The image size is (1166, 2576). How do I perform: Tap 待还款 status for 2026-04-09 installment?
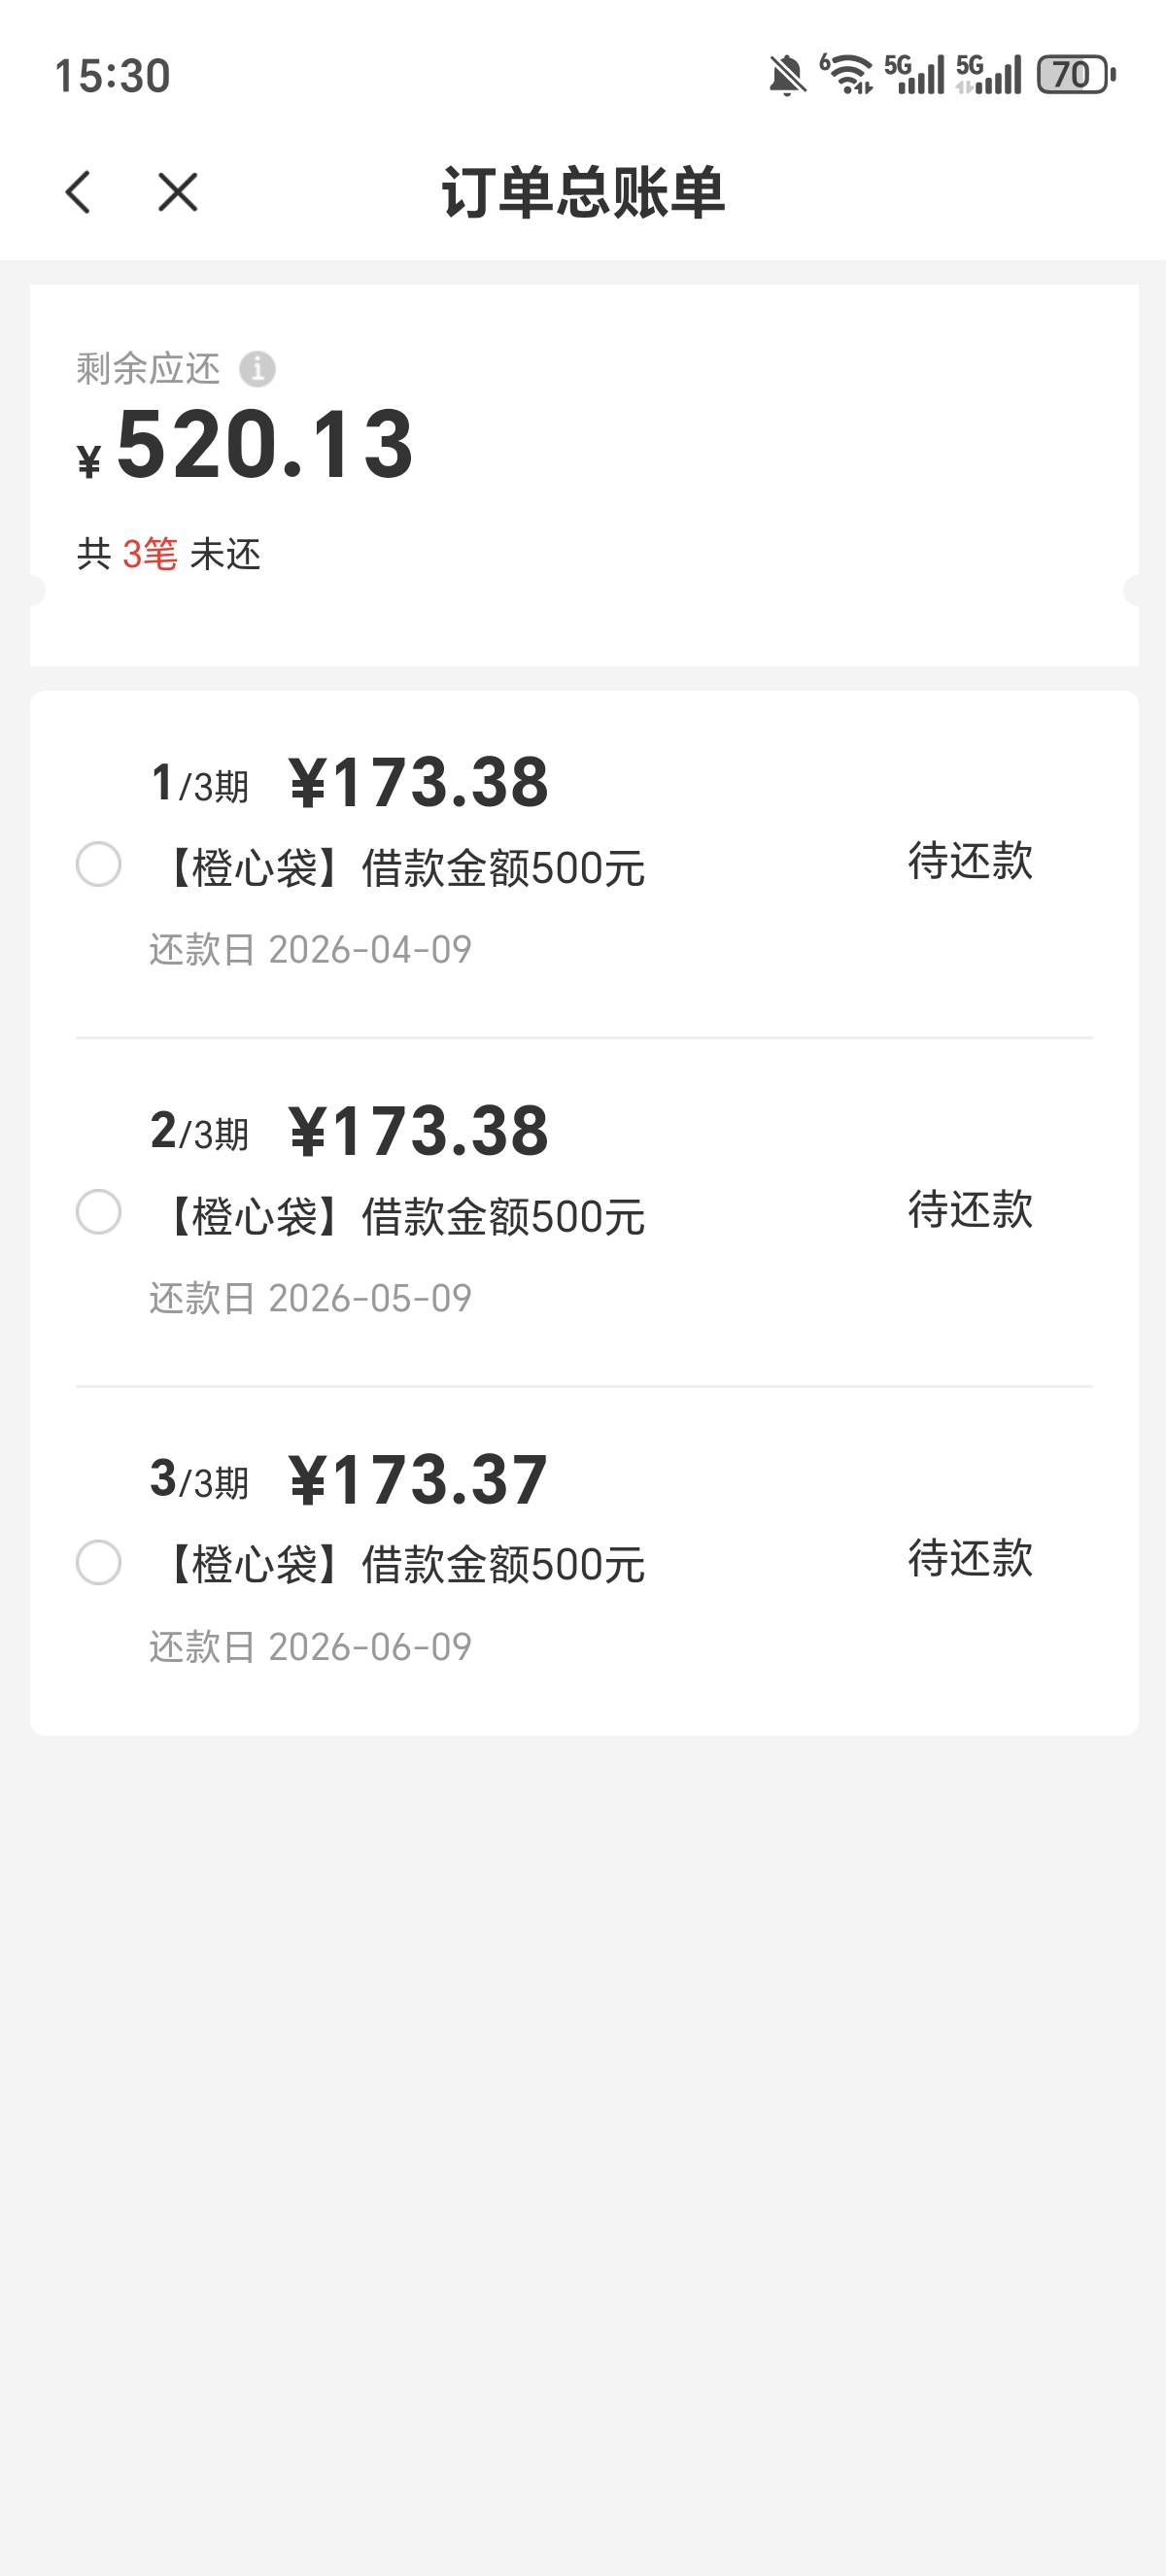[970, 861]
